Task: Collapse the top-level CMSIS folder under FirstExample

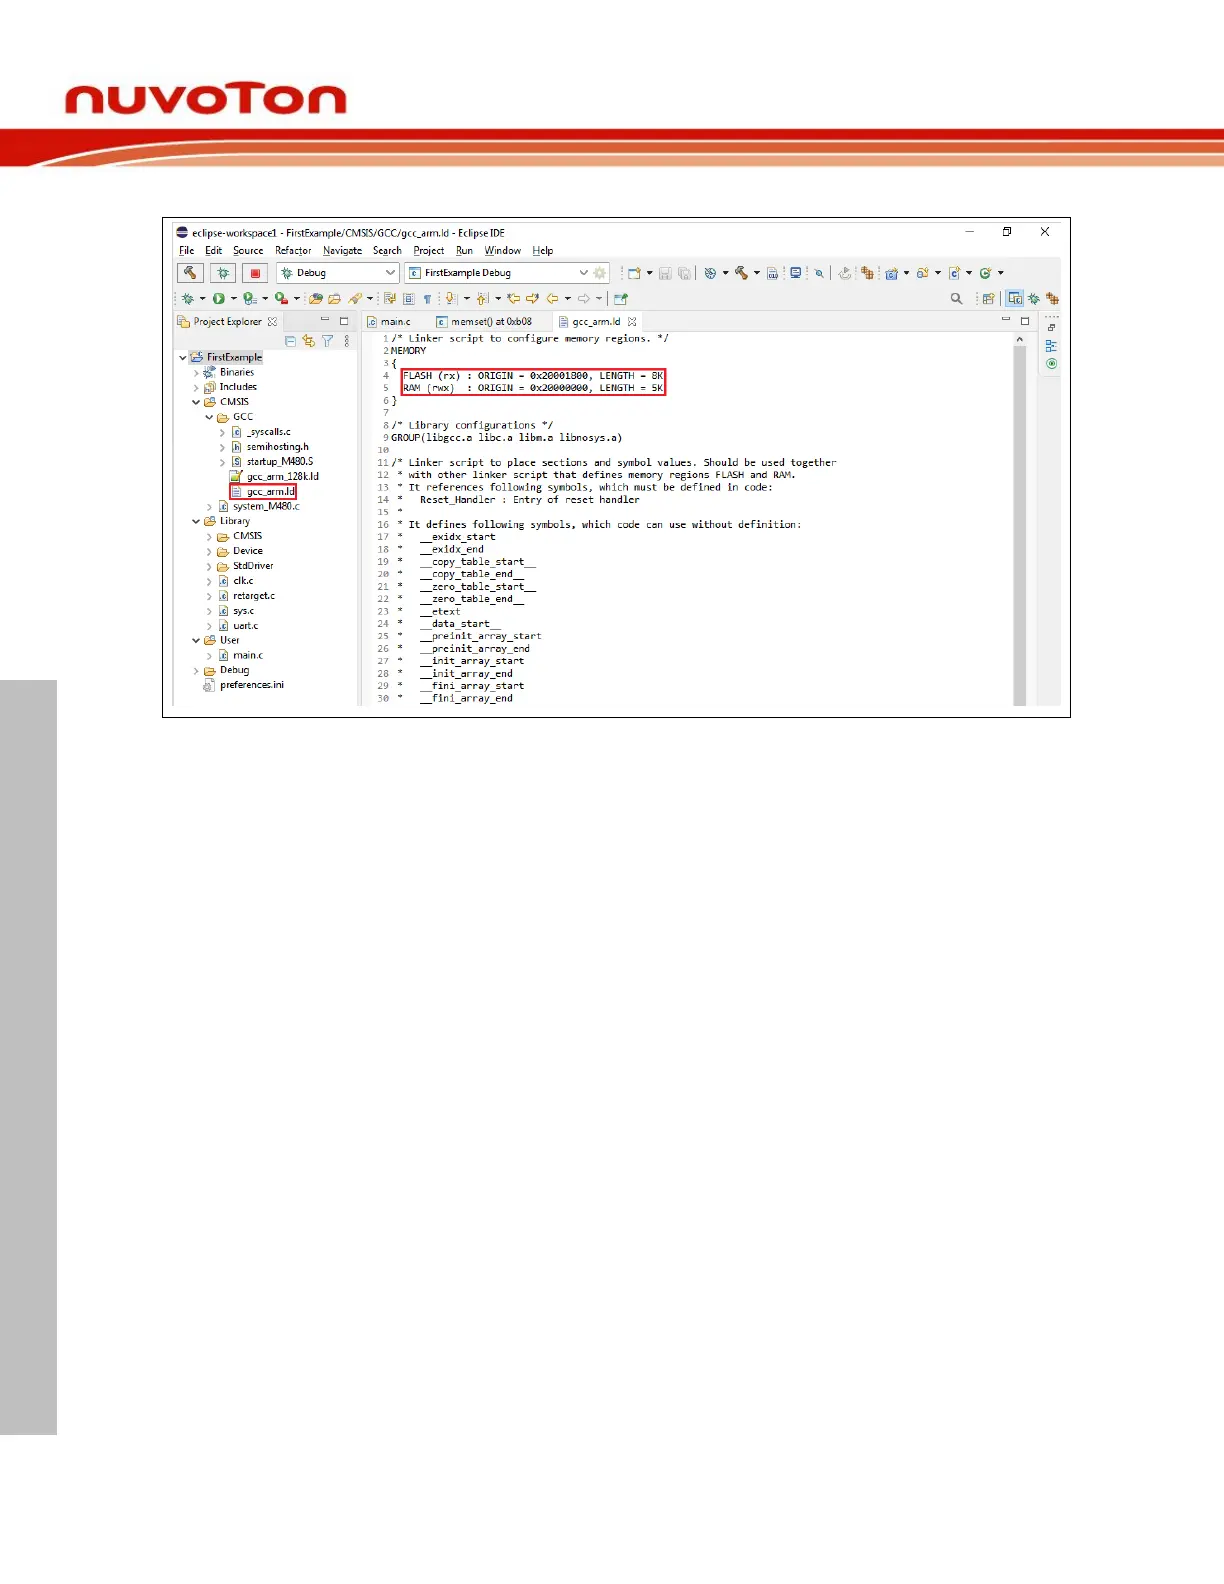Action: pos(196,402)
